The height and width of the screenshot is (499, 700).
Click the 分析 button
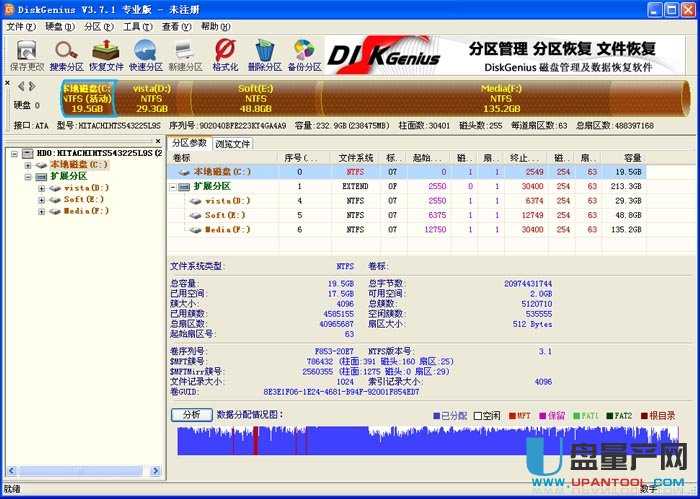pos(191,414)
